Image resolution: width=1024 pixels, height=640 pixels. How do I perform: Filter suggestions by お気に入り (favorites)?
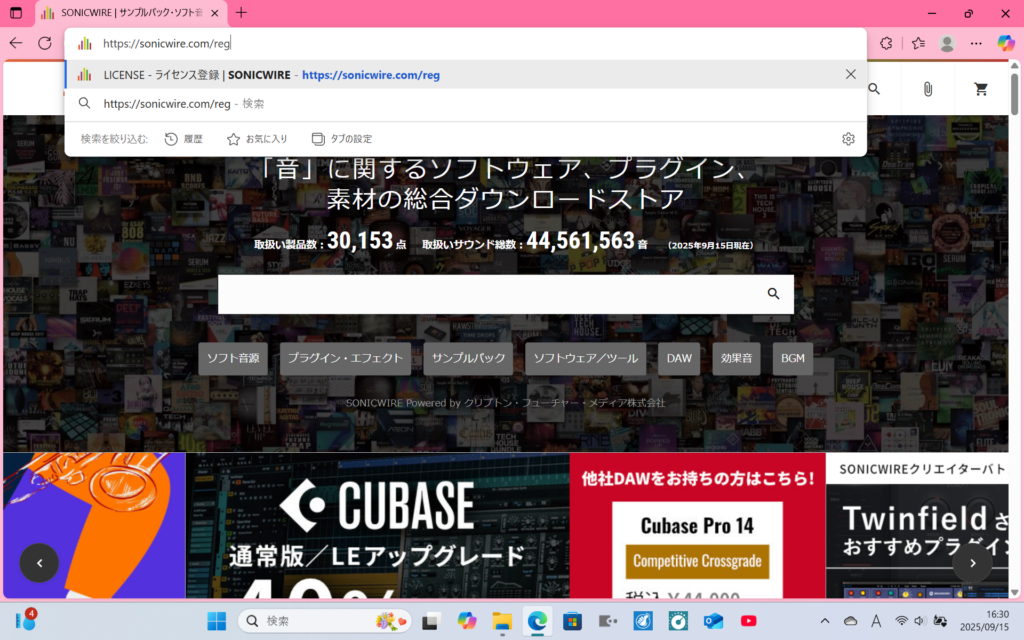[x=257, y=139]
